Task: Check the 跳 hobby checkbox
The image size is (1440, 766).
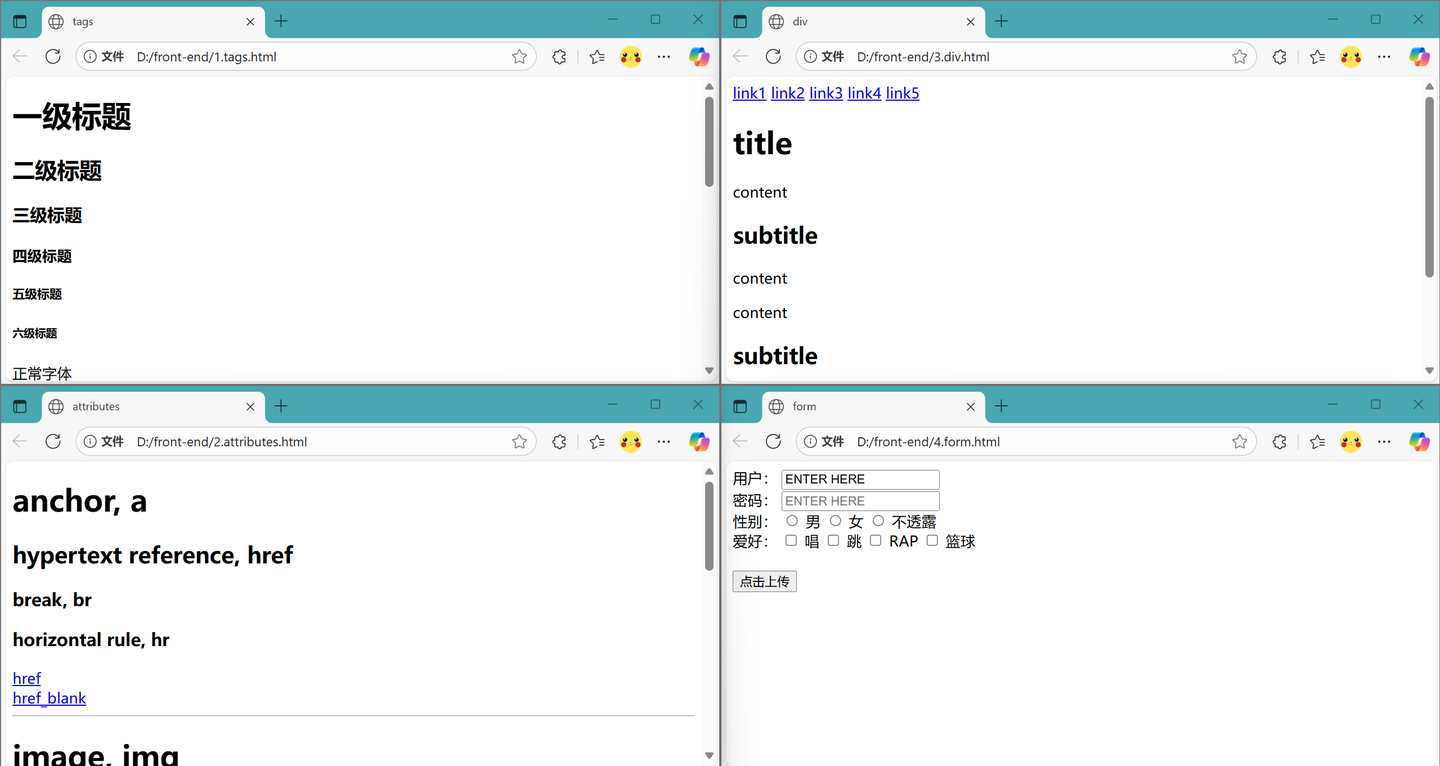Action: point(833,541)
